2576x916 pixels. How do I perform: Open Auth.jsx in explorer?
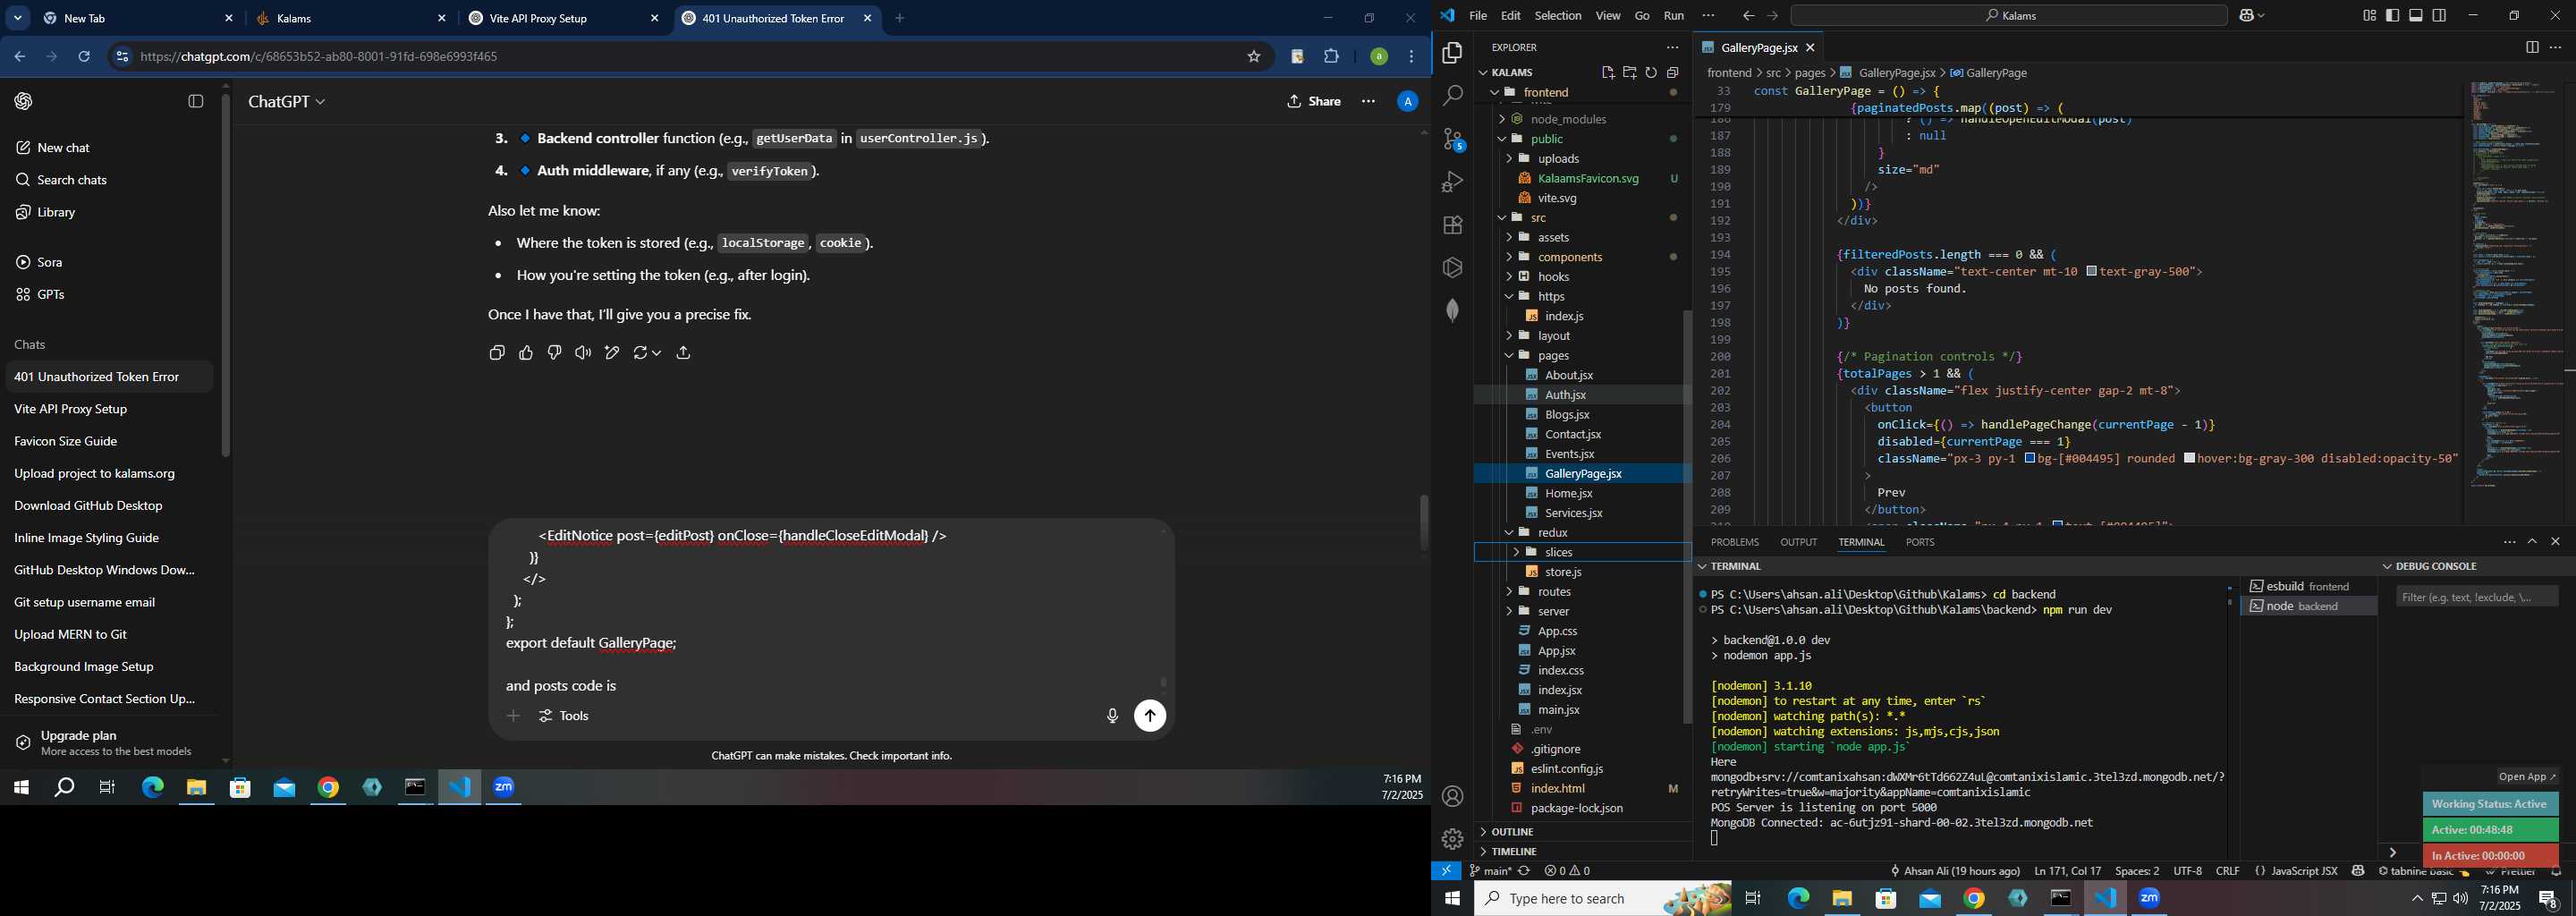(1566, 395)
